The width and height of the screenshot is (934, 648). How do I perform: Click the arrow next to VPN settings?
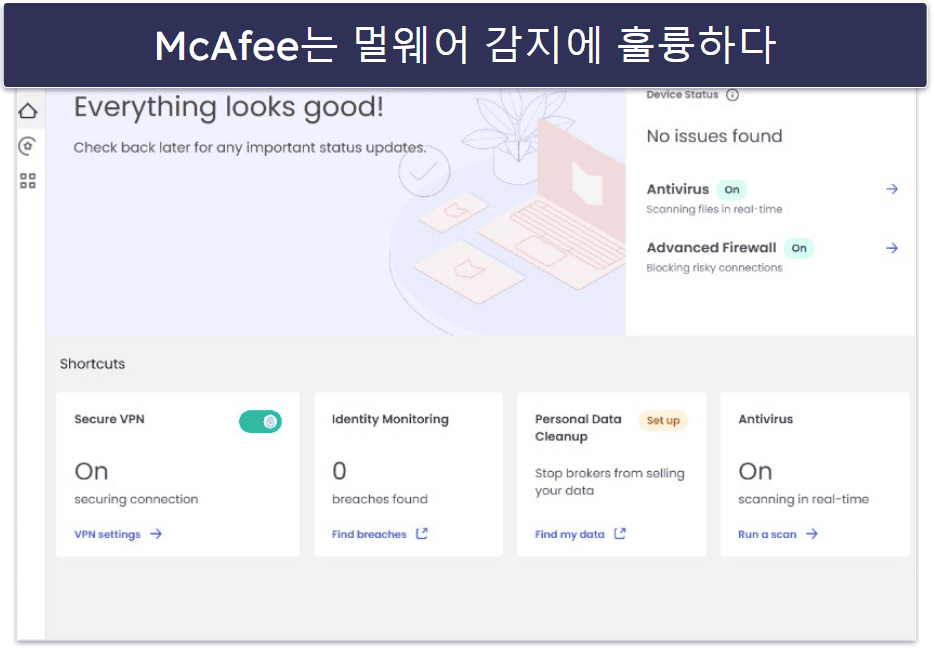coord(156,534)
